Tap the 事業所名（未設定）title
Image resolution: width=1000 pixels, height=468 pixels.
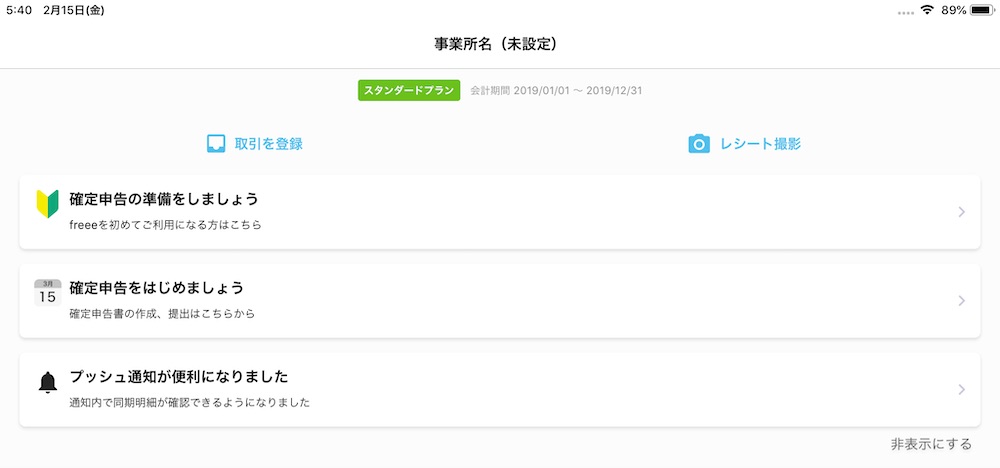[495, 44]
